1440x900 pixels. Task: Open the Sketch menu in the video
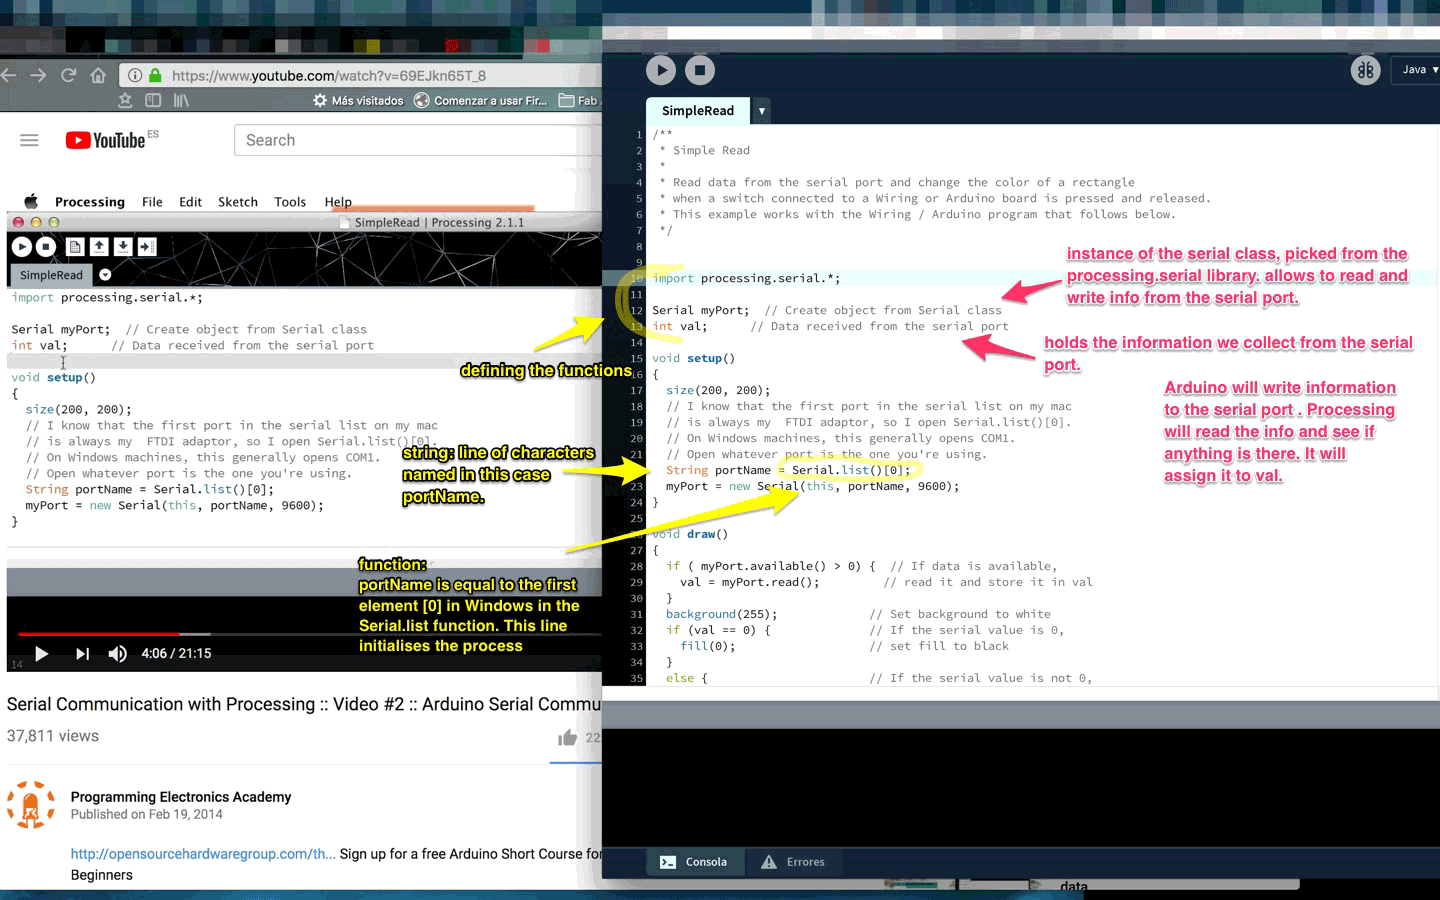pos(238,202)
